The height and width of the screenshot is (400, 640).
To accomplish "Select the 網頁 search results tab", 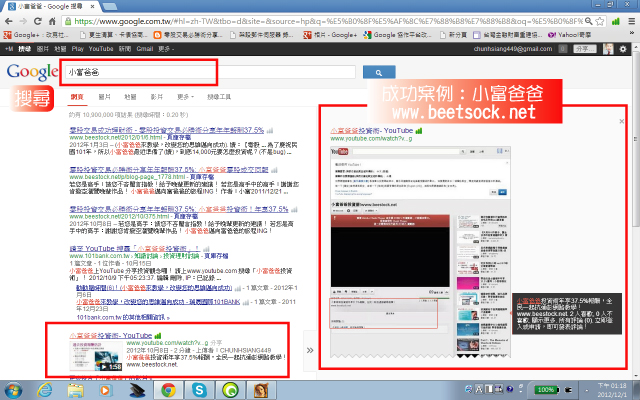I will pyautogui.click(x=77, y=97).
